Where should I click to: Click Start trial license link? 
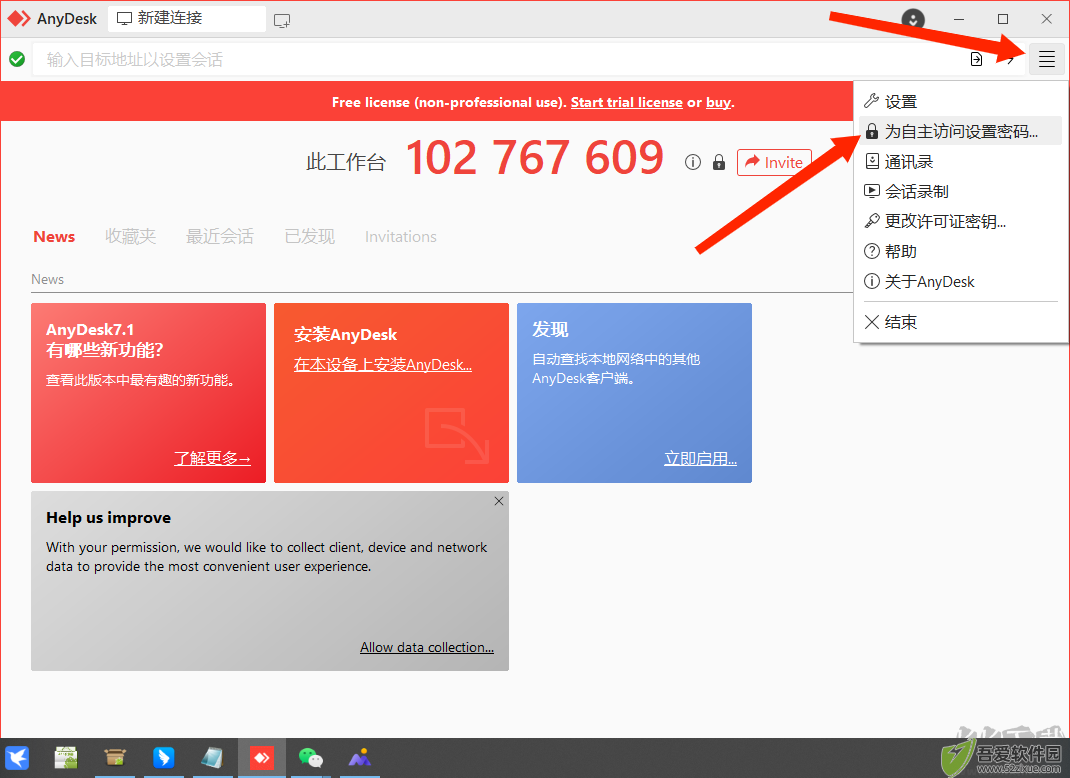click(x=626, y=102)
